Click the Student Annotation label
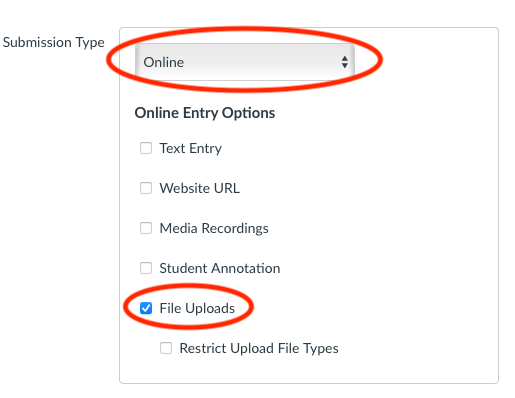515x398 pixels. pos(220,268)
